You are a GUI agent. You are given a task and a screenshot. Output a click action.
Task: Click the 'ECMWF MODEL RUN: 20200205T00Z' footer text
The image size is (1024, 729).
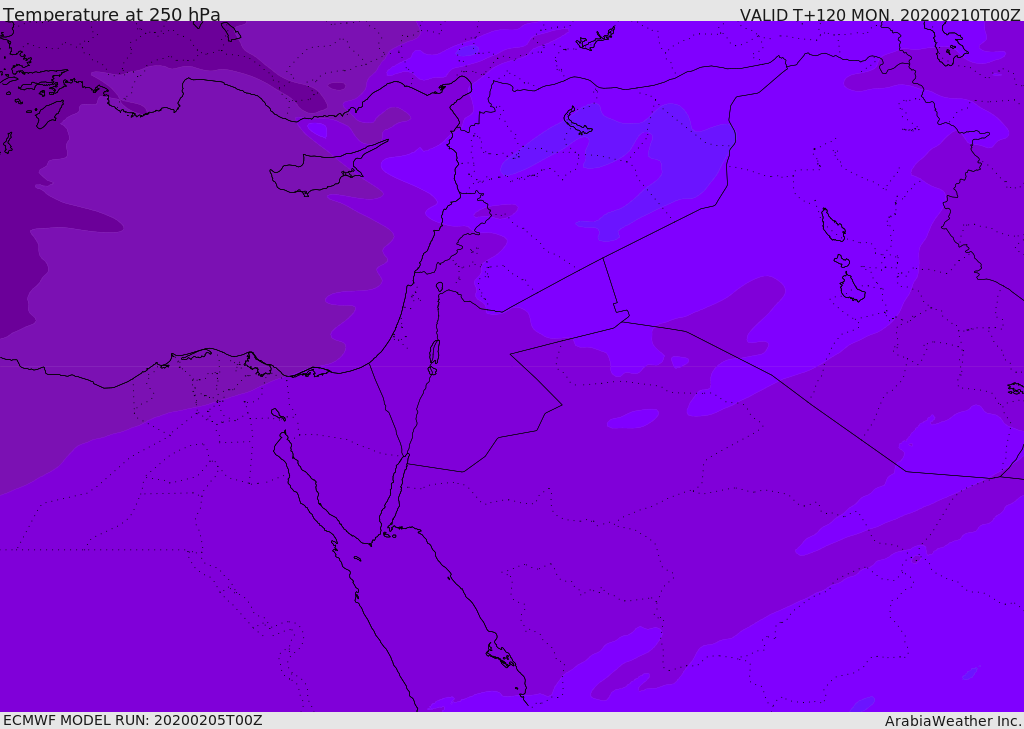133,720
